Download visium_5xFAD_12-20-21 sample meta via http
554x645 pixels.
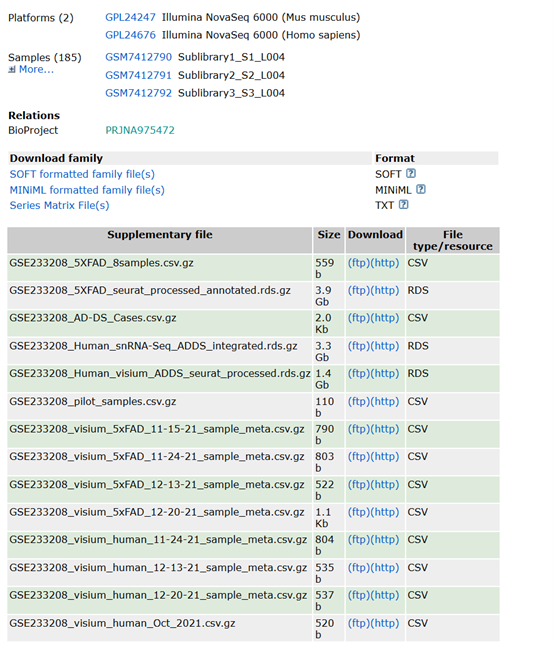point(385,512)
